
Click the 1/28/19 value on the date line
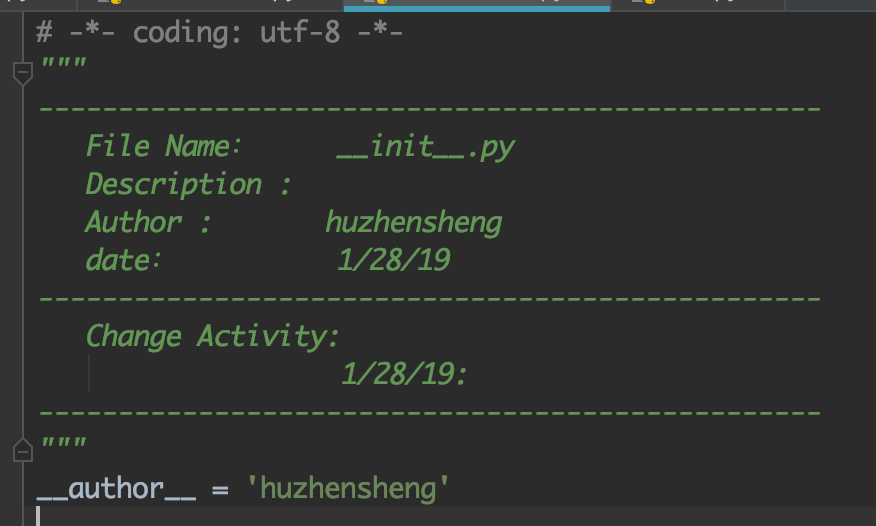point(394,260)
